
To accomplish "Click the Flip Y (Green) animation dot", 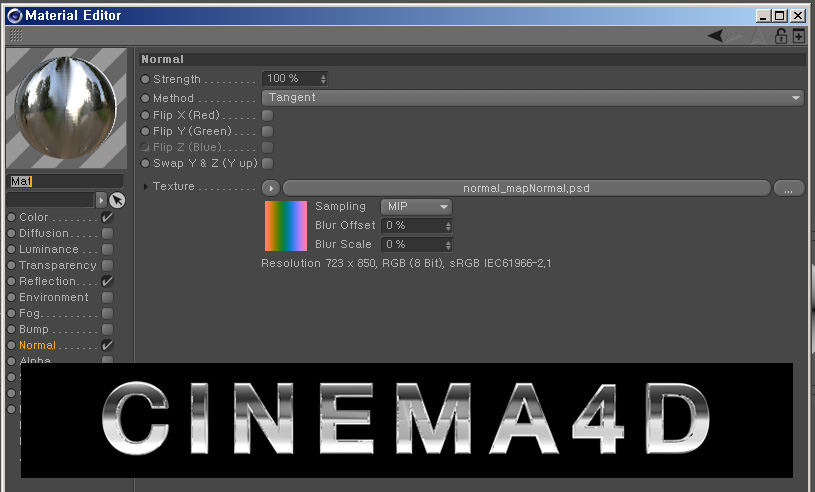I will click(145, 131).
